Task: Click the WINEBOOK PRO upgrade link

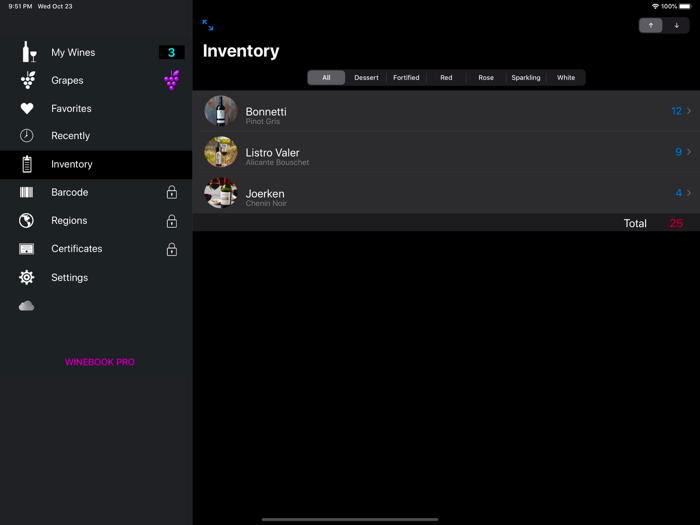Action: (x=100, y=362)
